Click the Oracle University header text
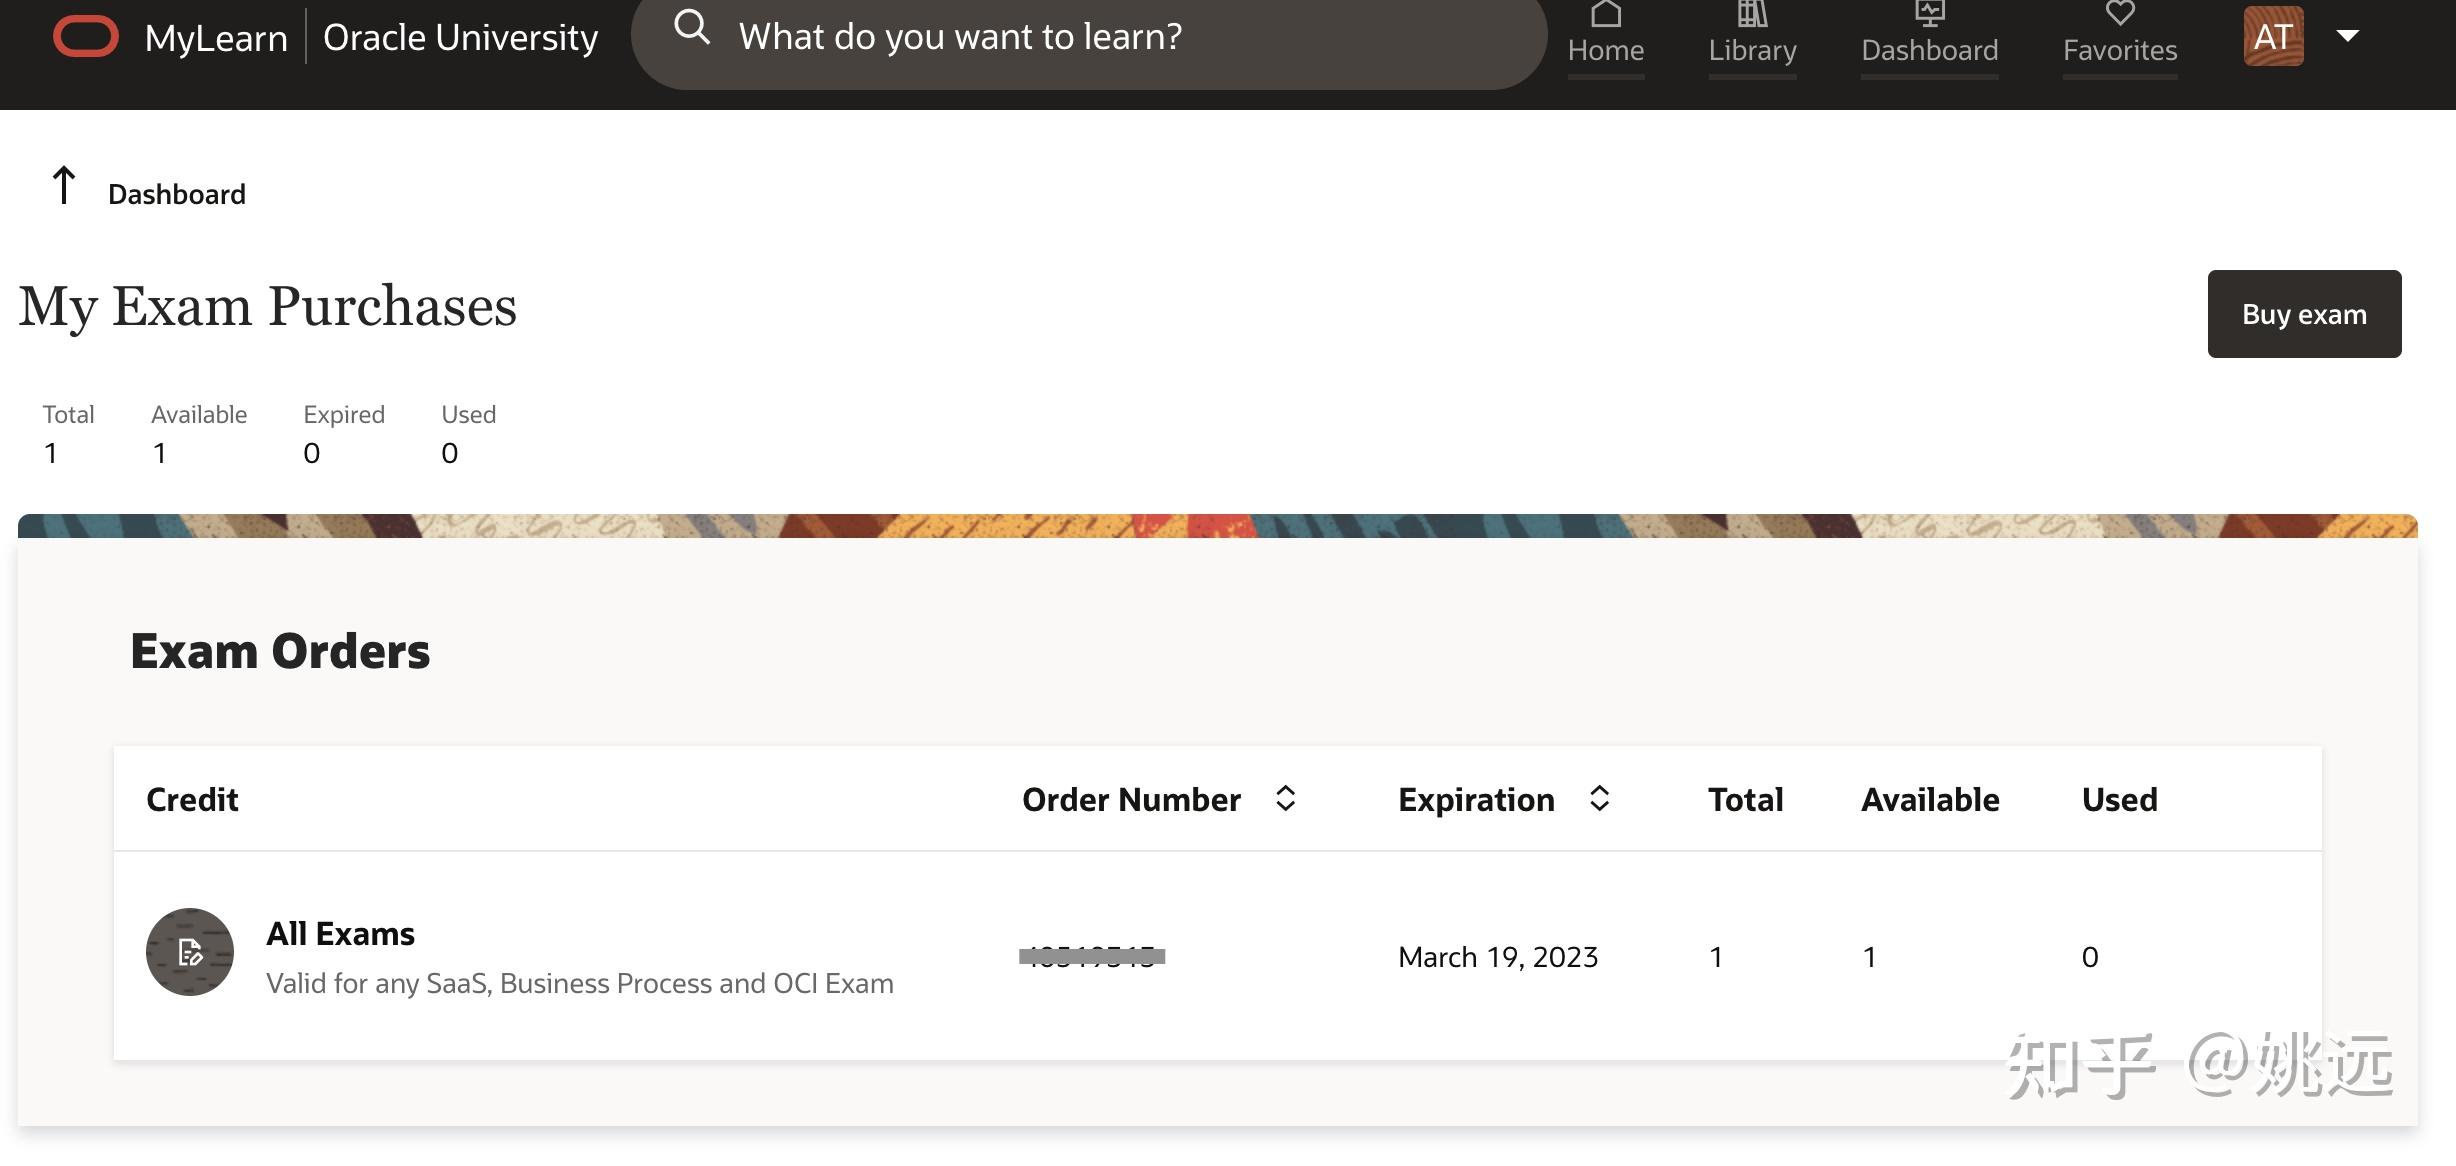2456x1166 pixels. click(x=460, y=38)
